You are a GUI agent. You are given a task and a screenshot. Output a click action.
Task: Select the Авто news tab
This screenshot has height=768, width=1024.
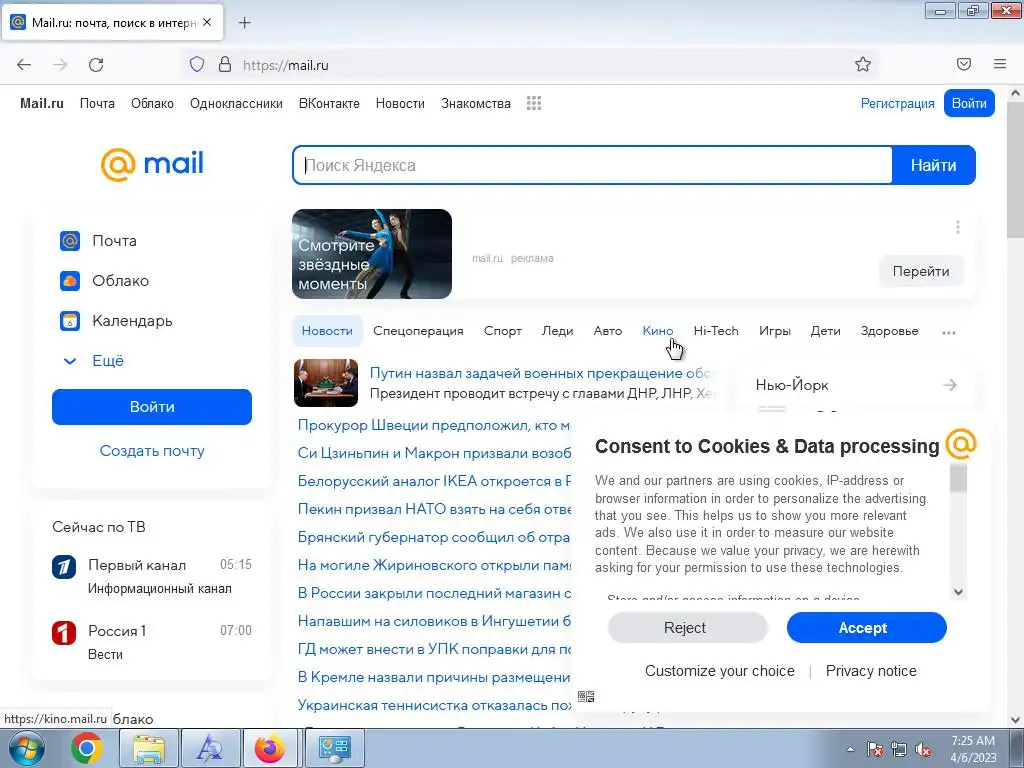coord(607,331)
